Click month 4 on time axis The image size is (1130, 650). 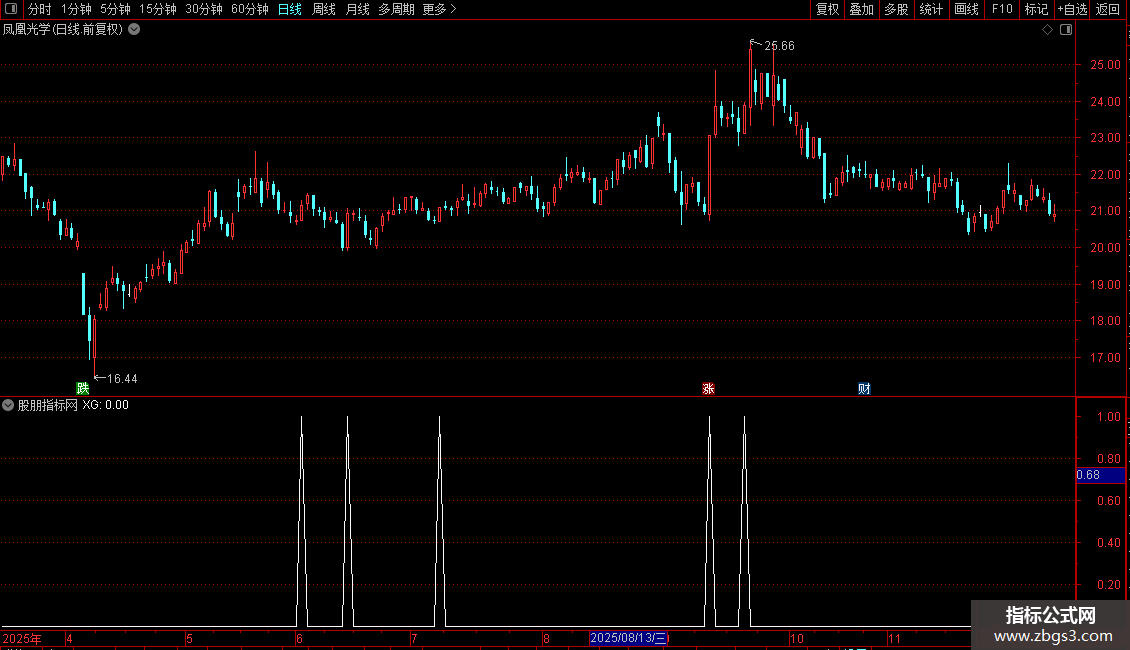(x=68, y=638)
